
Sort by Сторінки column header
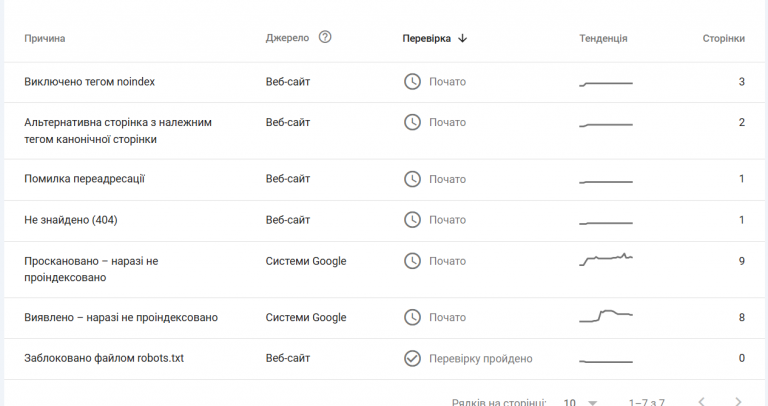pos(723,38)
